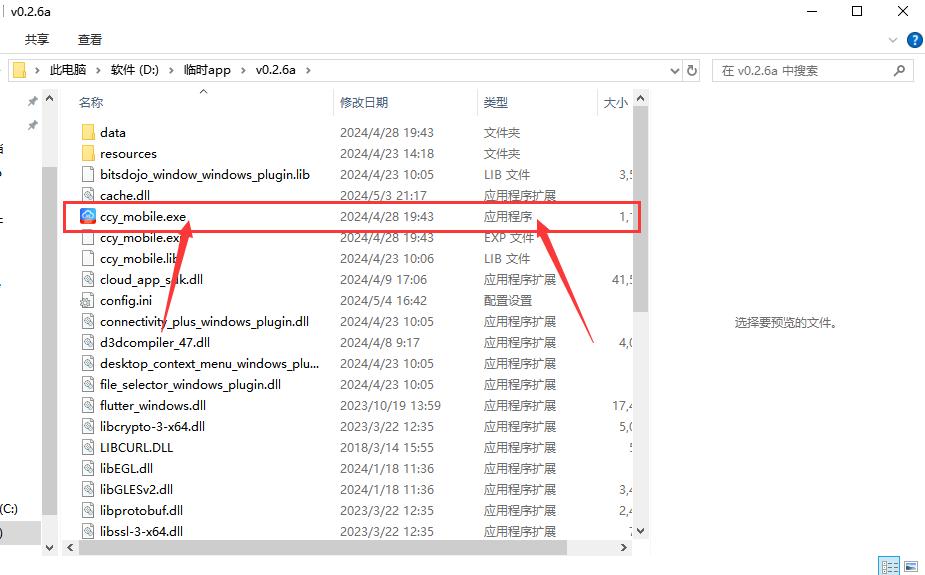Sort files by 类型 column header
The width and height of the screenshot is (925, 575).
tap(496, 102)
